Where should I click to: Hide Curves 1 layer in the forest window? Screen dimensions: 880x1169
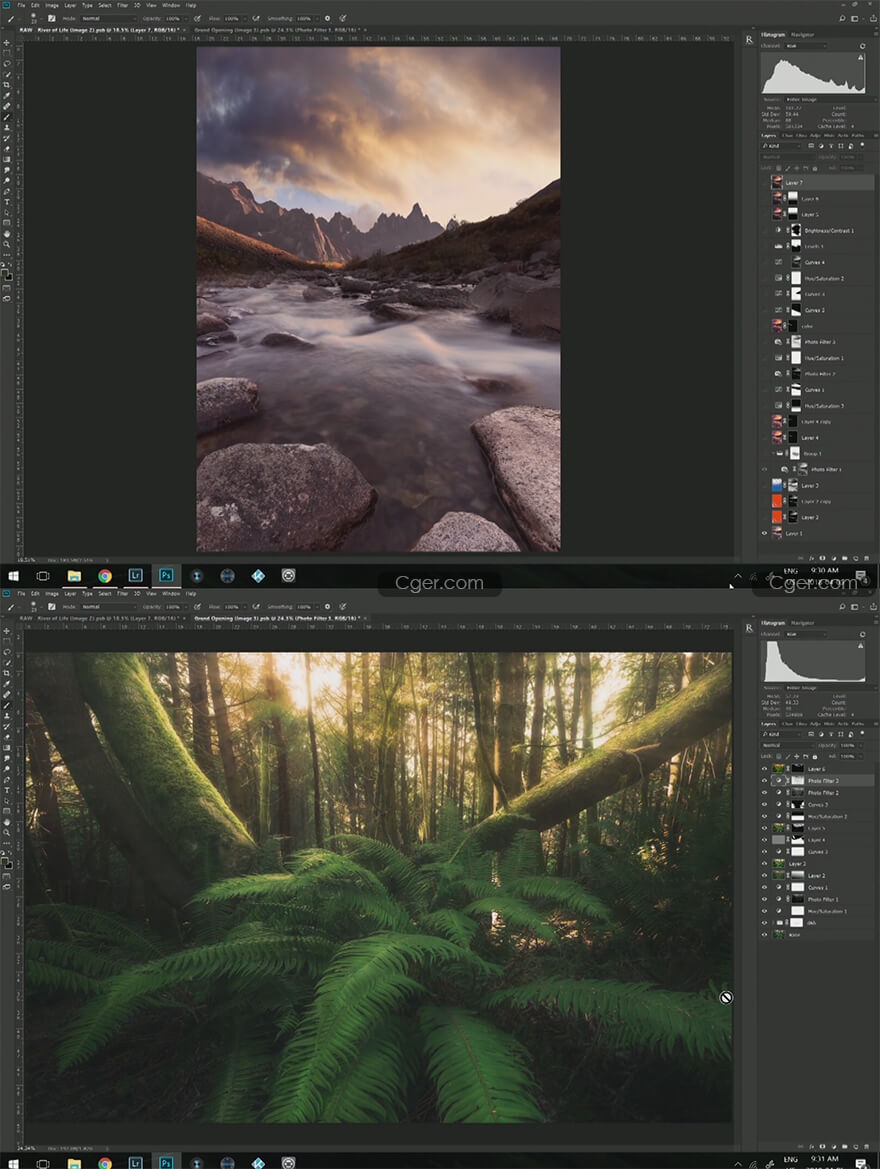coord(764,887)
